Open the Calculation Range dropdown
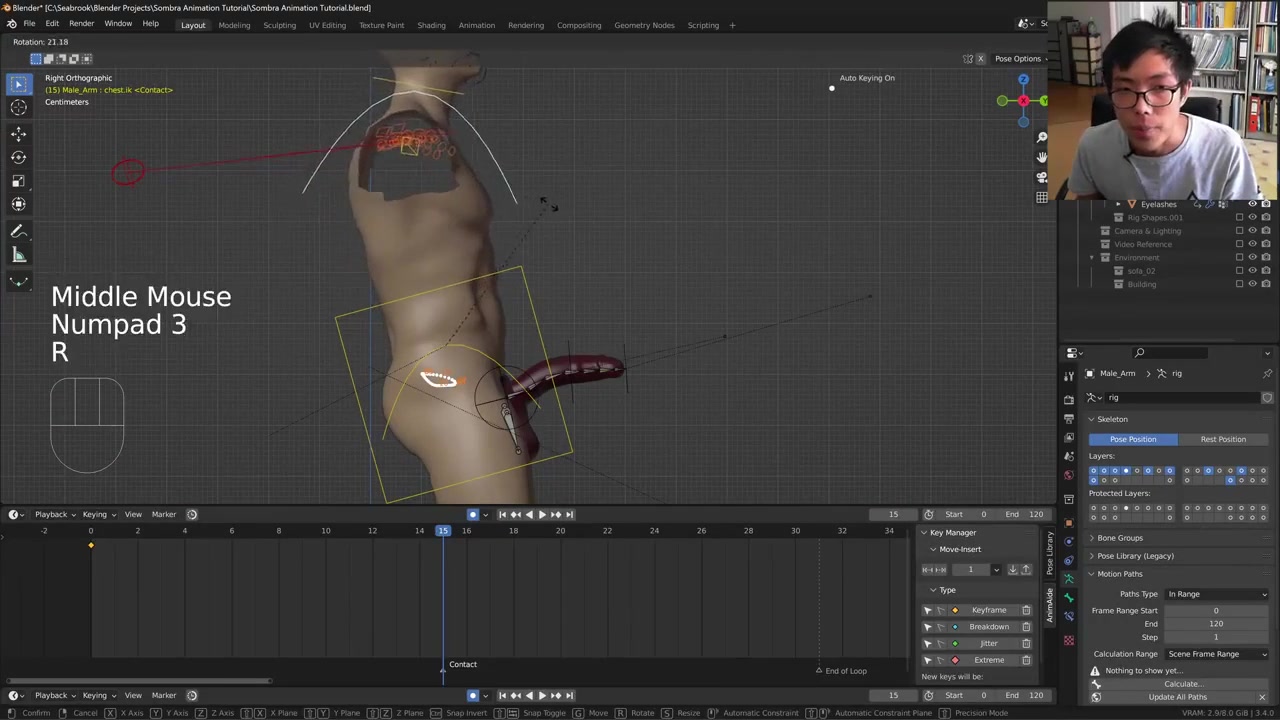This screenshot has width=1280, height=720. click(1216, 654)
